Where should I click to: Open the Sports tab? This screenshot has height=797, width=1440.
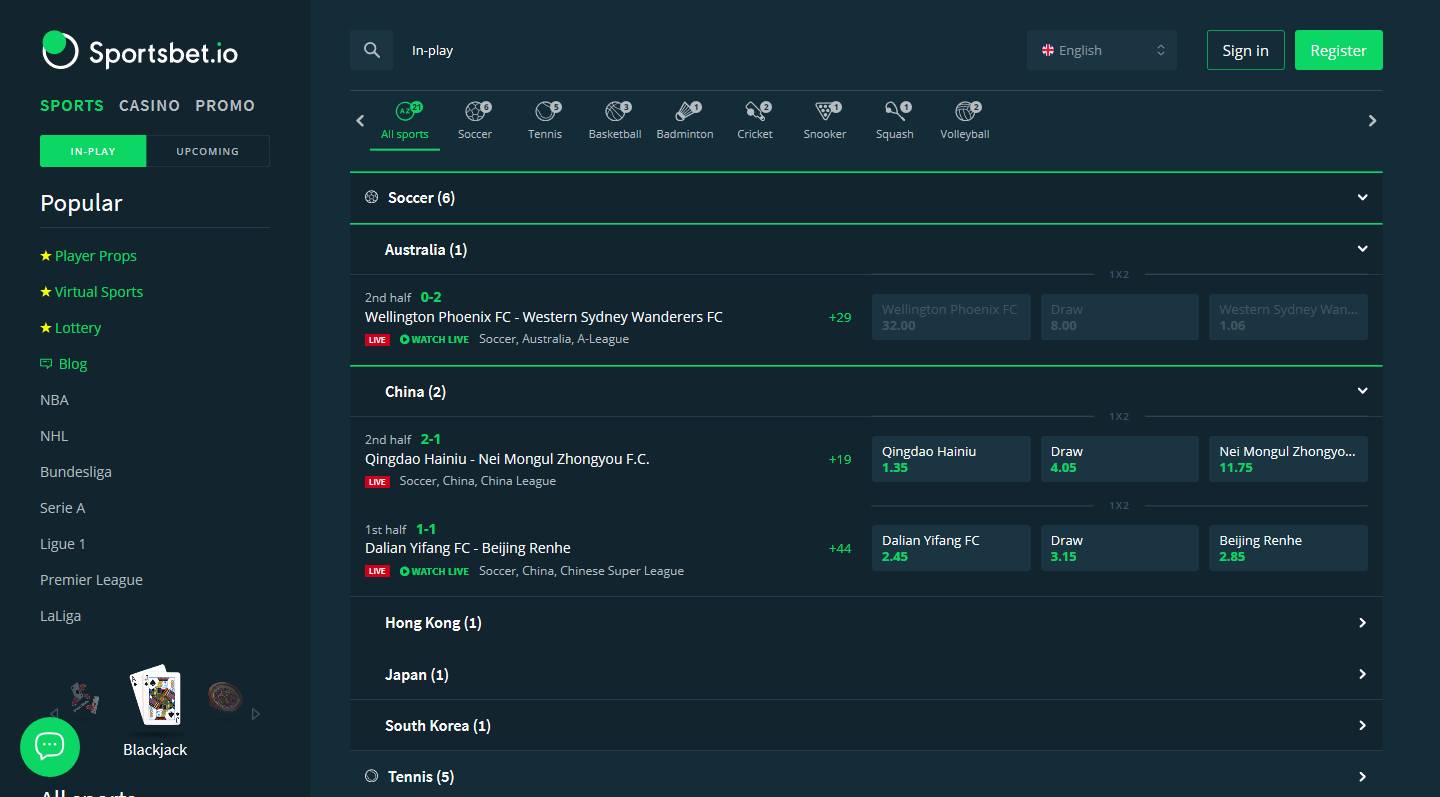pyautogui.click(x=72, y=105)
